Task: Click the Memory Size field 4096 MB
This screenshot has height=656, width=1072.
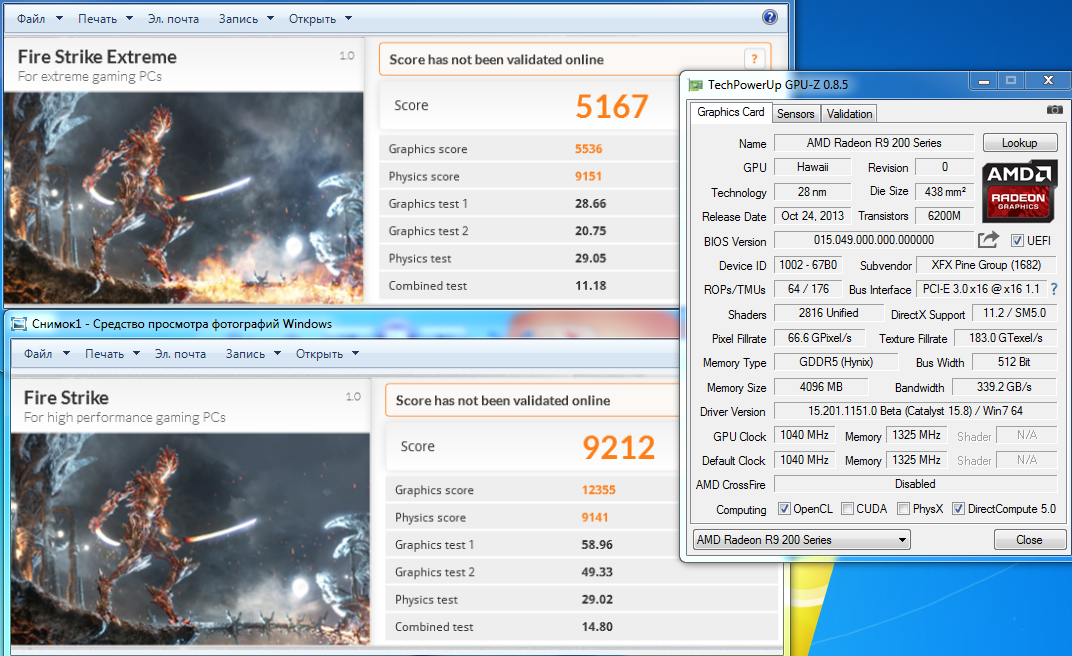Action: click(x=821, y=387)
